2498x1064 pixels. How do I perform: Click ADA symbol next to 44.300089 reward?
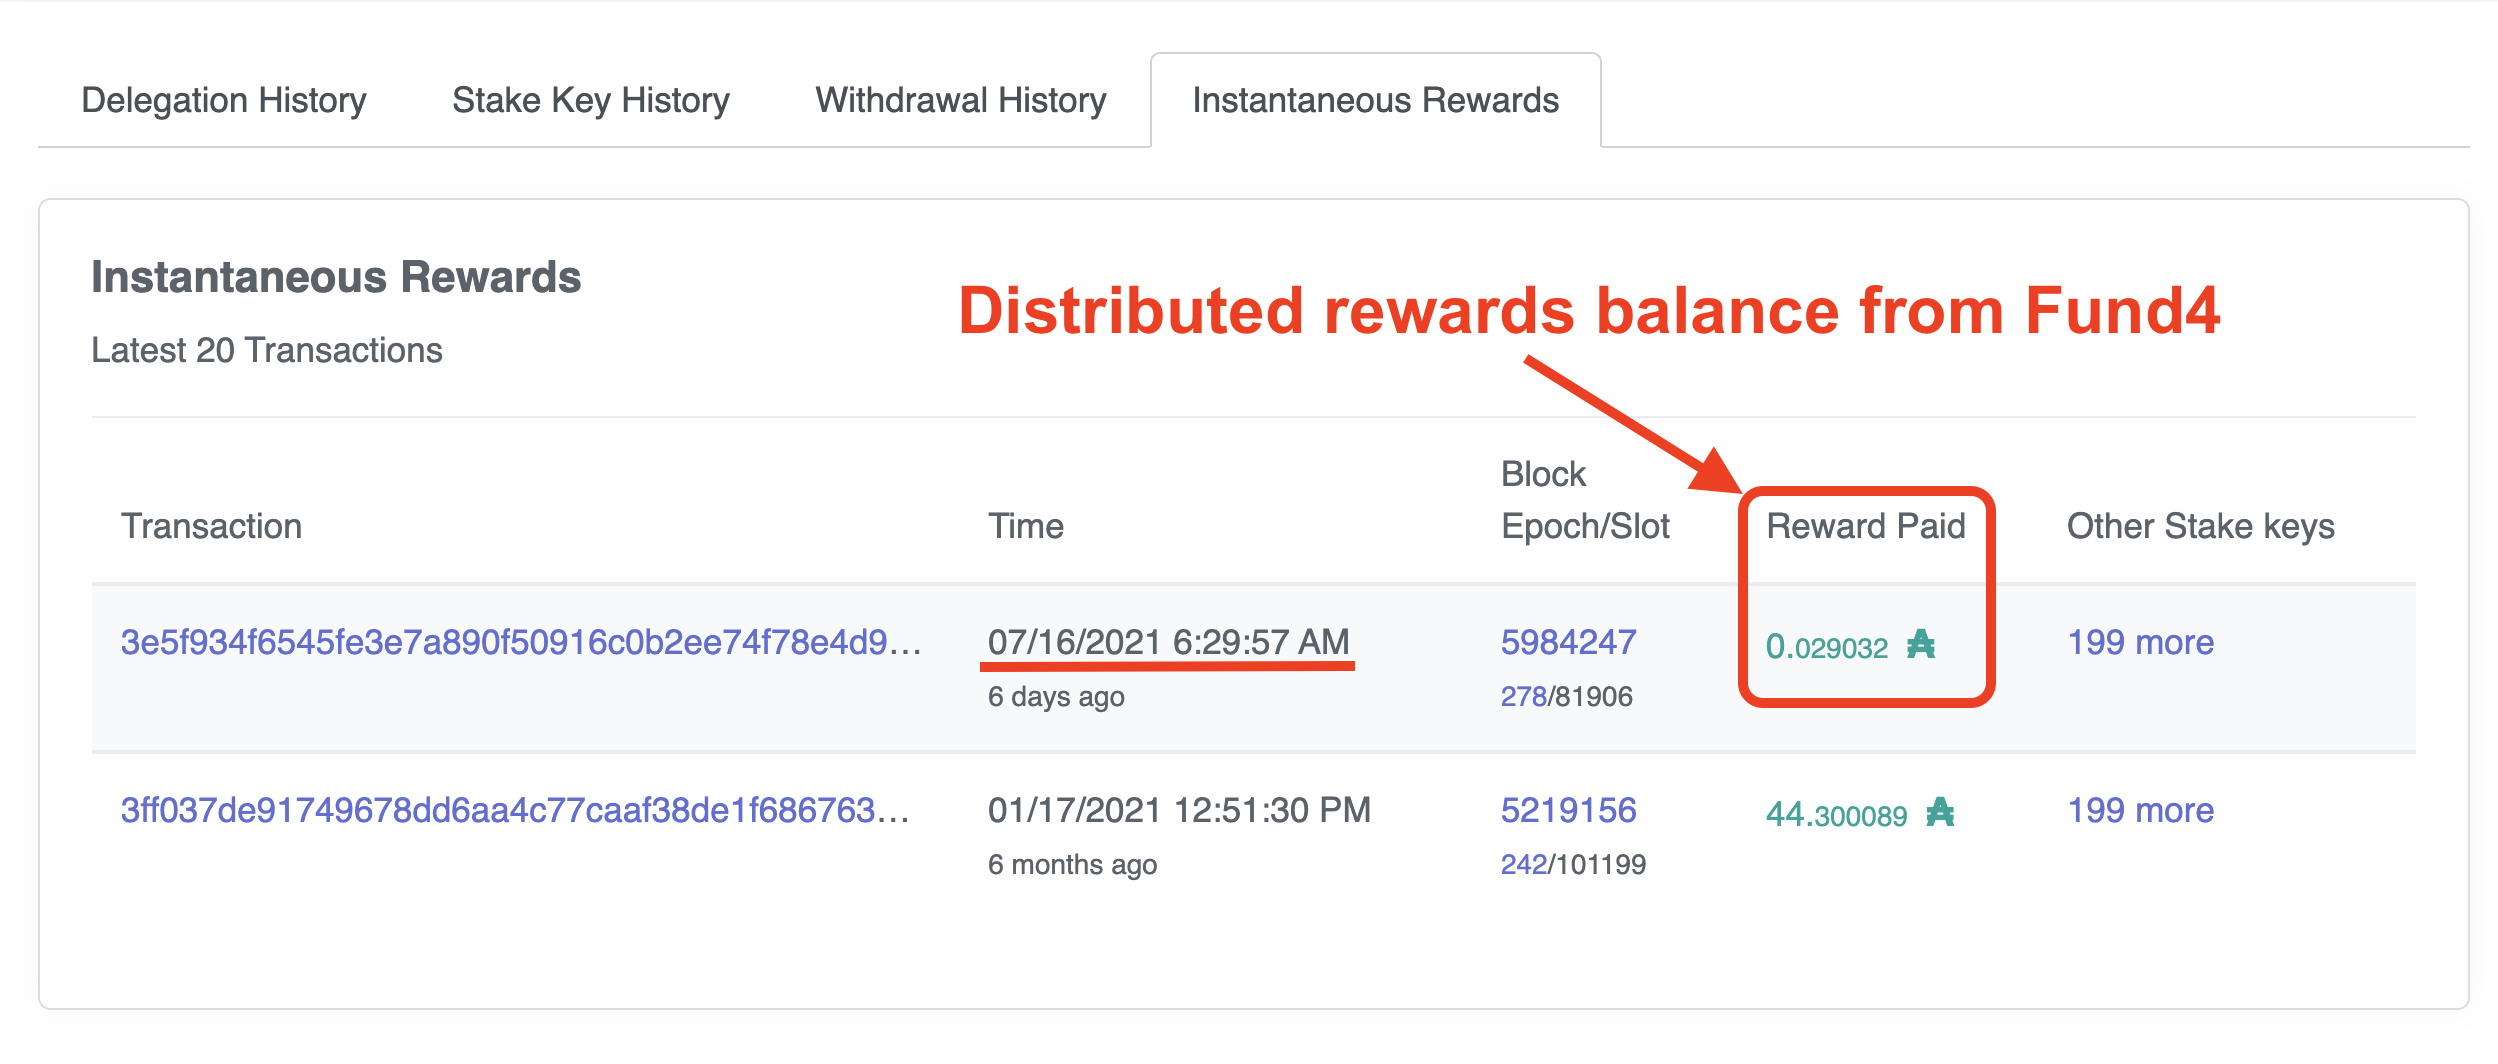click(x=1940, y=813)
